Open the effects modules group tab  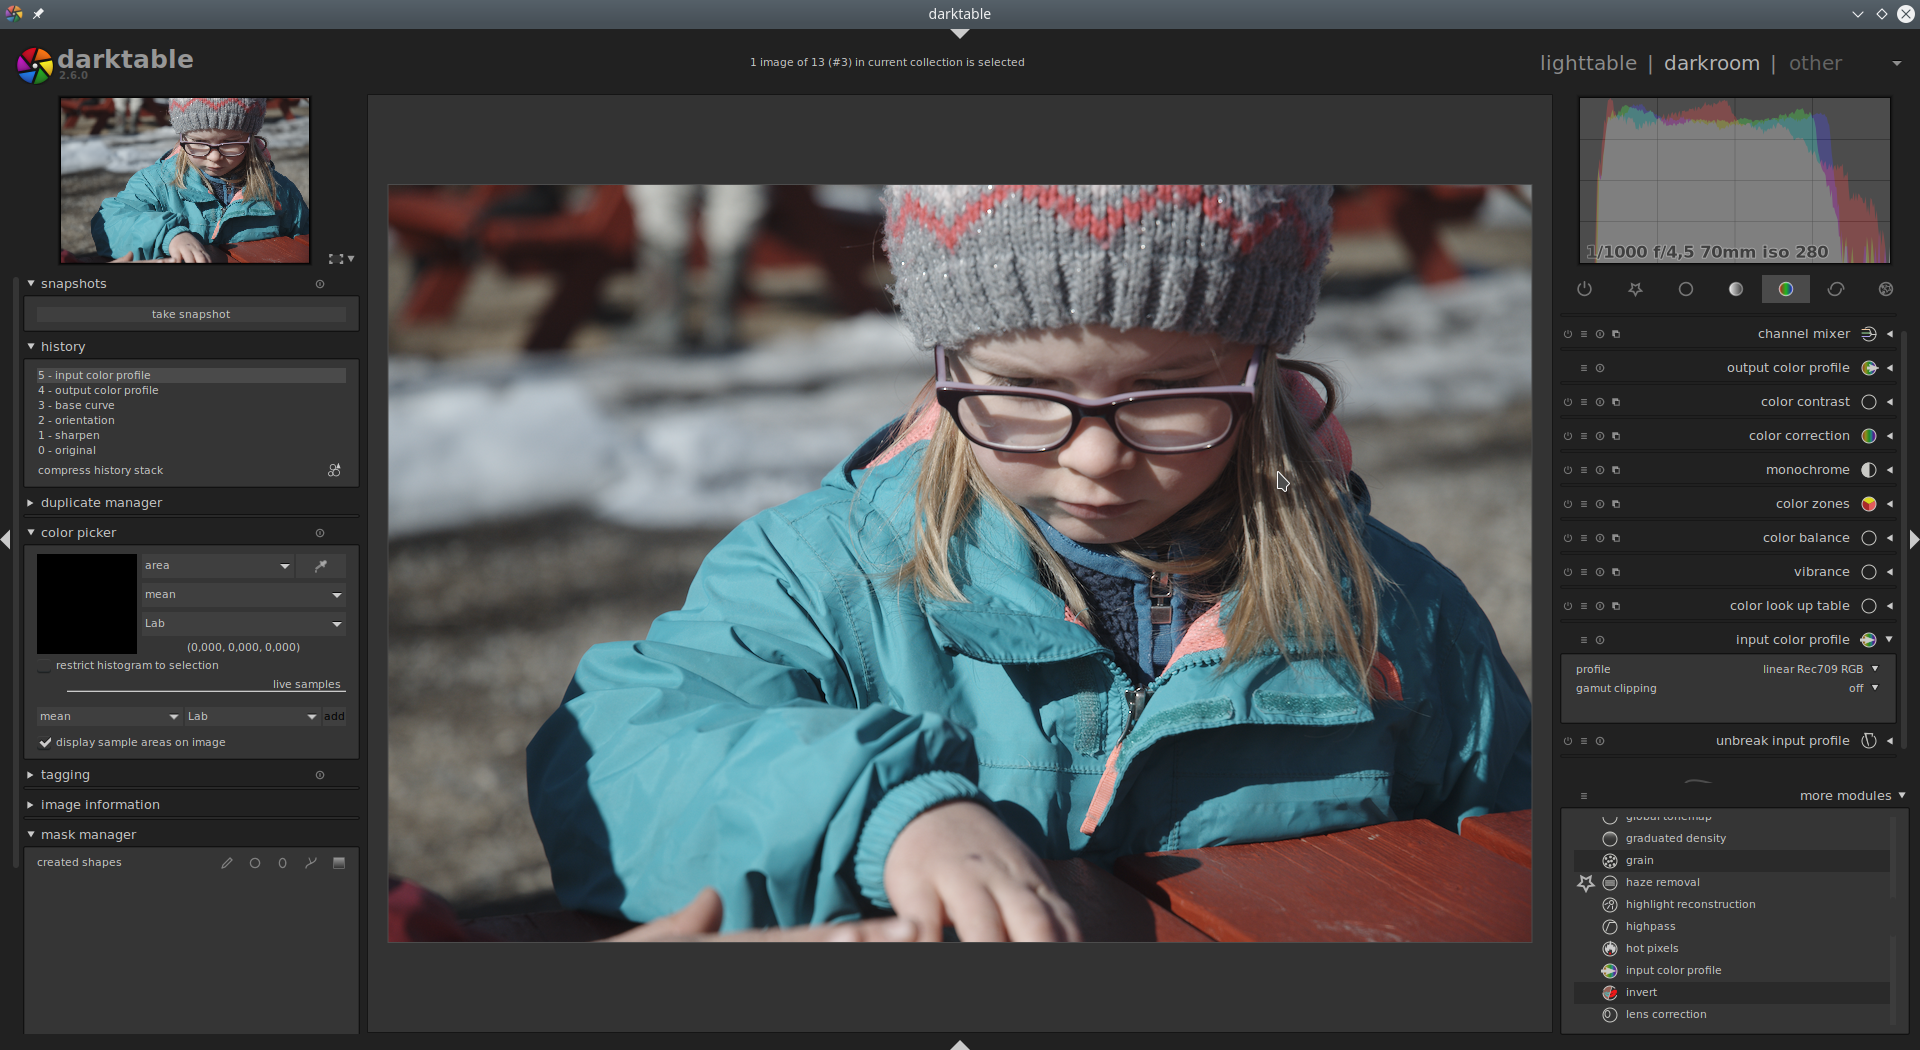click(x=1886, y=289)
